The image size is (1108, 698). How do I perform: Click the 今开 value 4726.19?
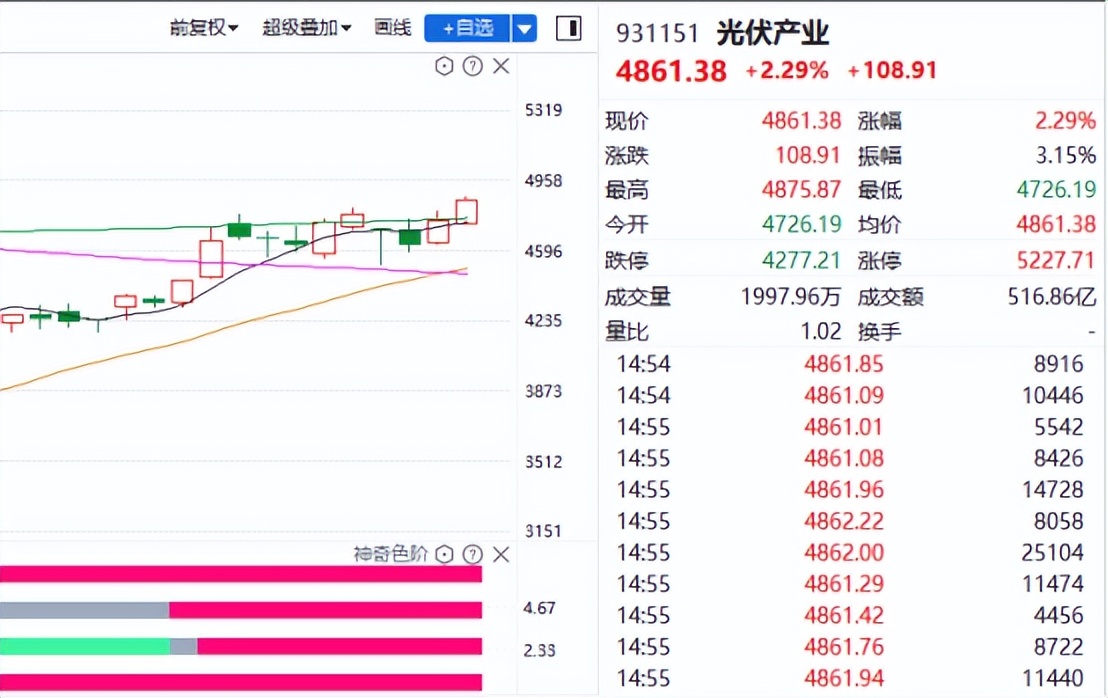pyautogui.click(x=801, y=225)
